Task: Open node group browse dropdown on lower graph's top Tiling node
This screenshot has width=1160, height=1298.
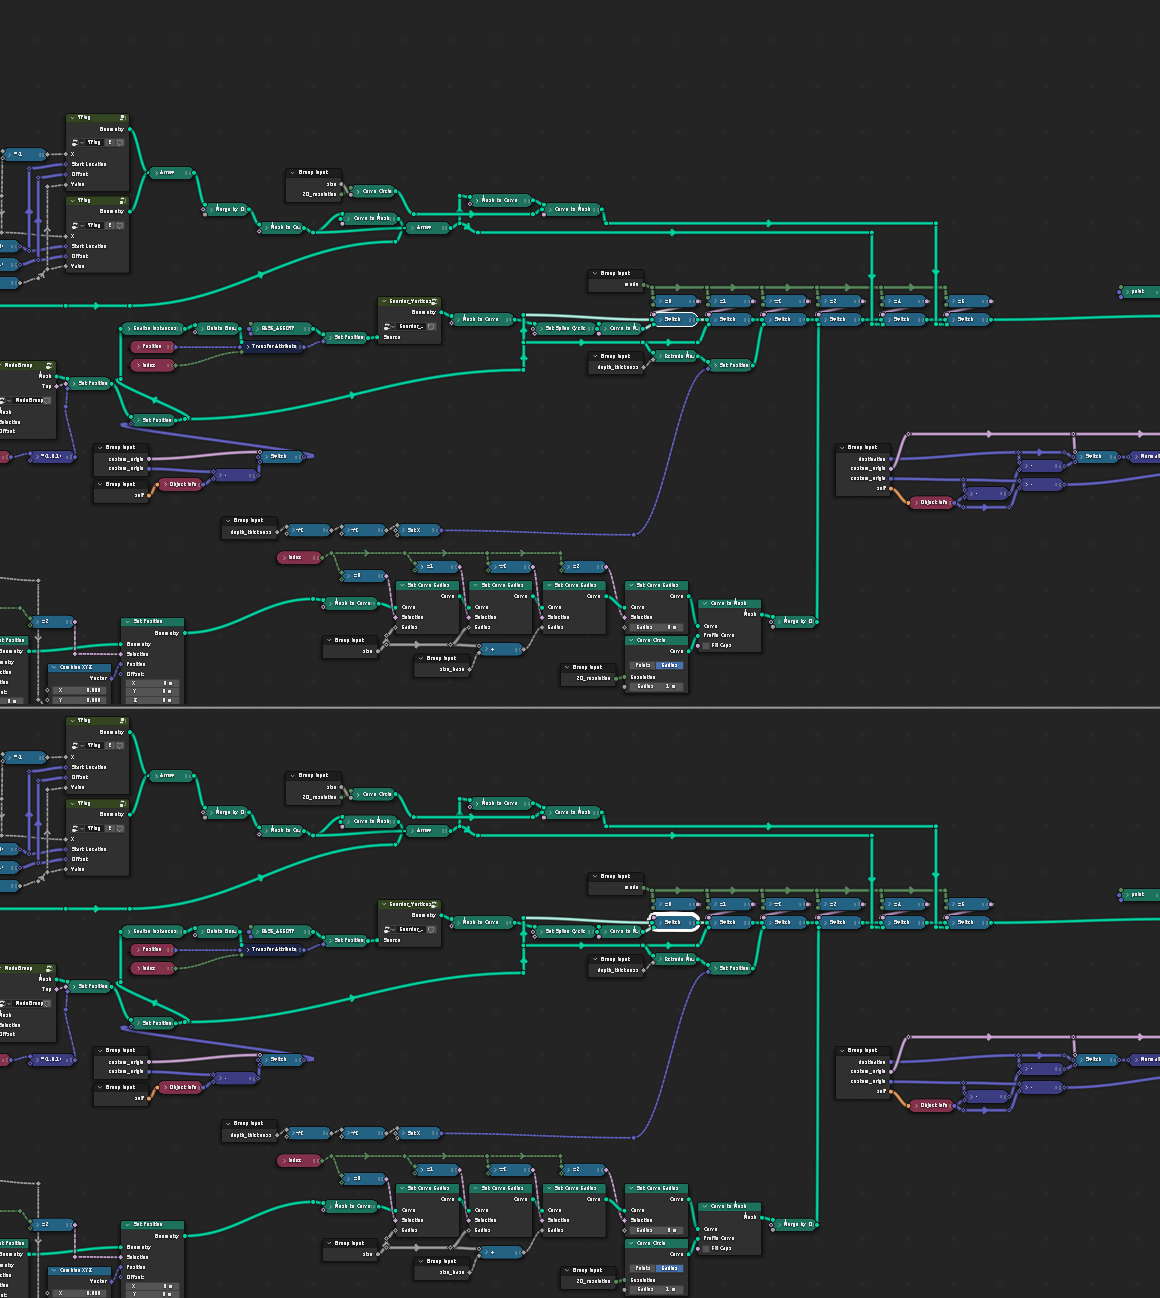Action: click(76, 745)
